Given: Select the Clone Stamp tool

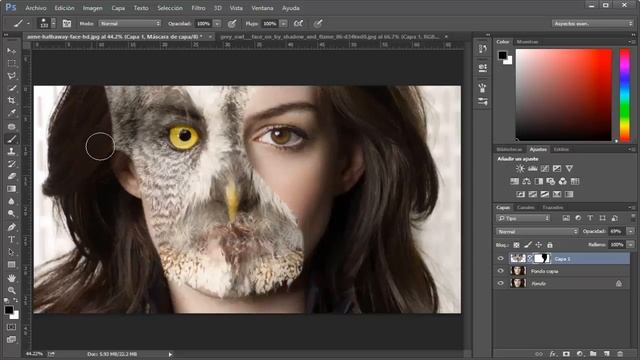Looking at the screenshot, I should point(11,151).
